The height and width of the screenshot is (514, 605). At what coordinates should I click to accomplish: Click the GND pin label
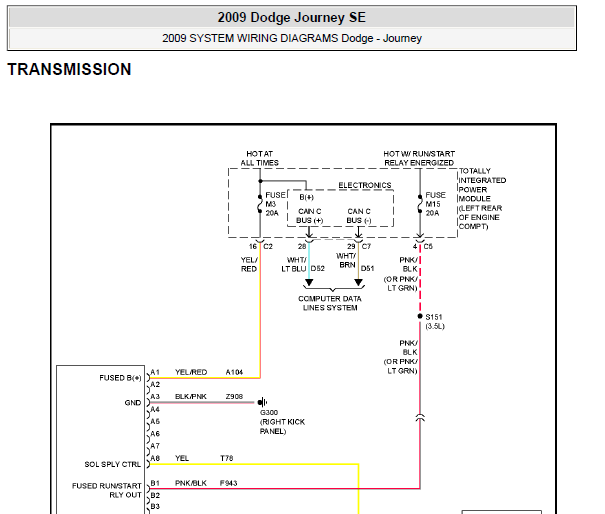(133, 402)
